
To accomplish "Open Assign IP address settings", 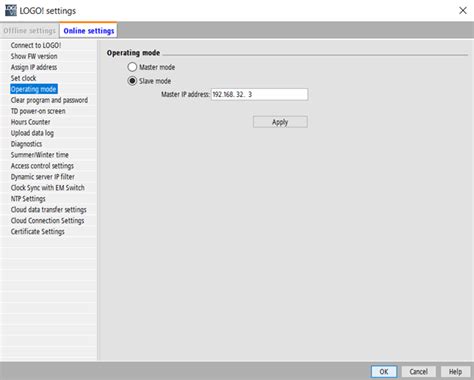I will (x=34, y=67).
